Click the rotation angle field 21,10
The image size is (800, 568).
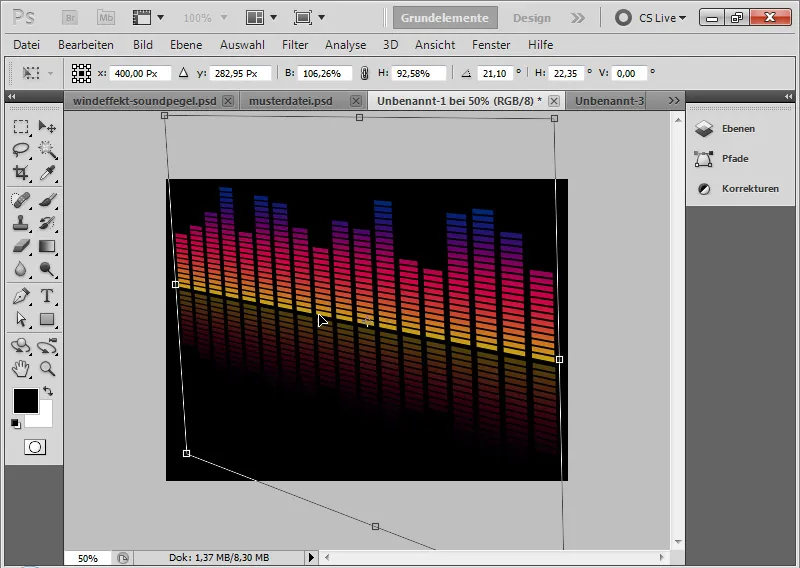494,73
